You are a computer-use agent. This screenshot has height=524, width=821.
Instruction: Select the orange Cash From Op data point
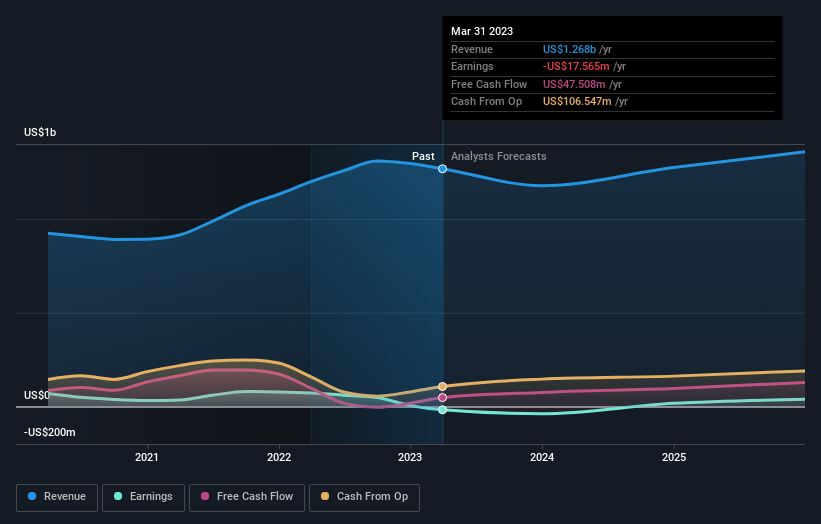(442, 386)
